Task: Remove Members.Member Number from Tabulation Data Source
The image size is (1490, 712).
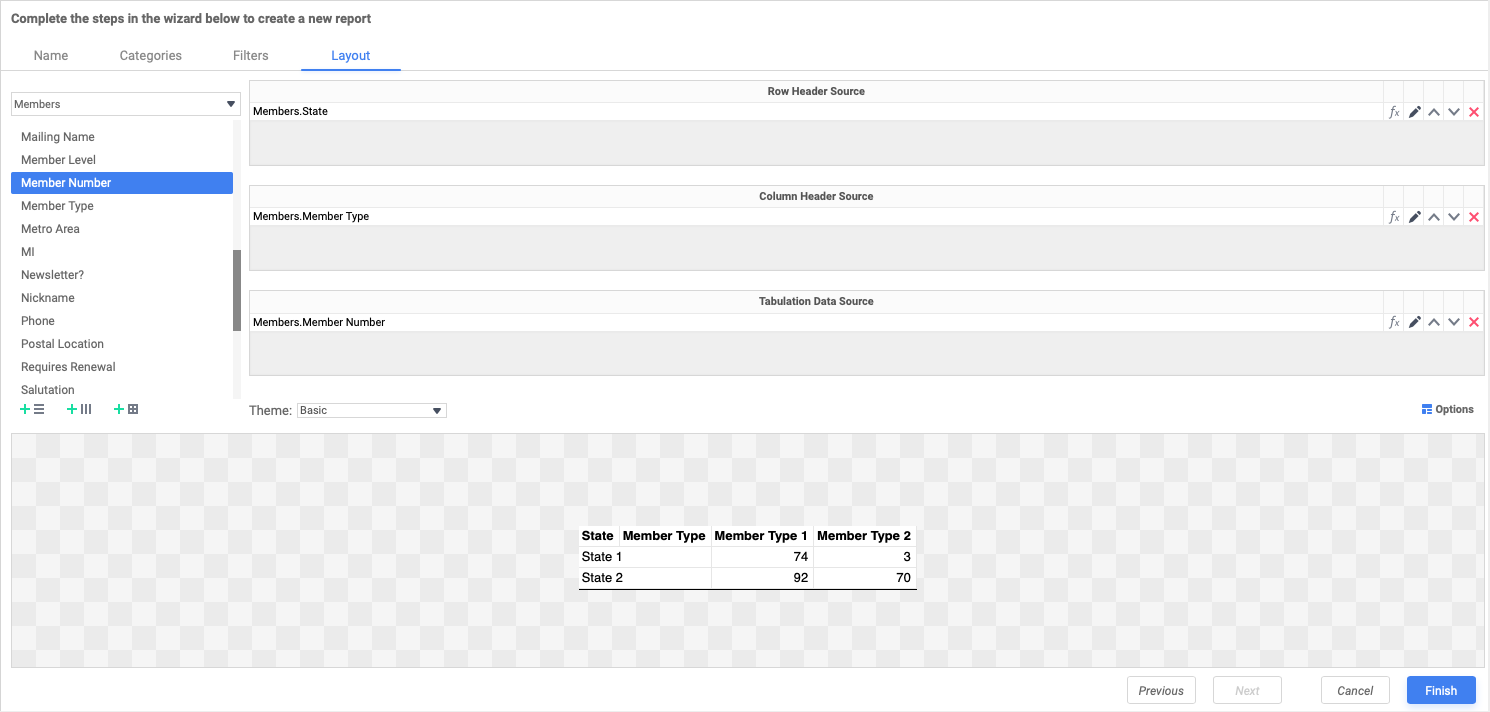Action: [1474, 321]
